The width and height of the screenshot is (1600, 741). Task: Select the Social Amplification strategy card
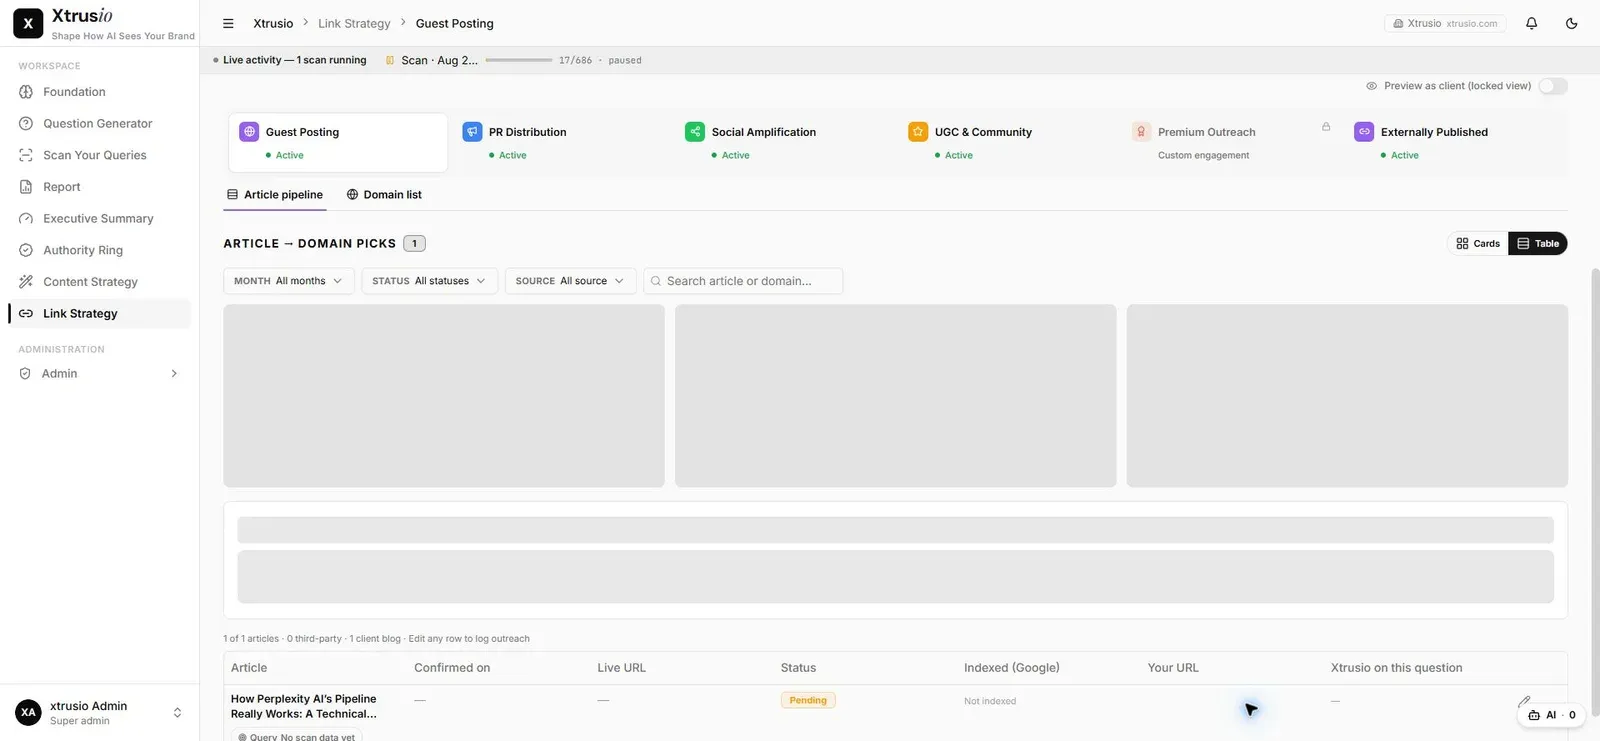784,142
